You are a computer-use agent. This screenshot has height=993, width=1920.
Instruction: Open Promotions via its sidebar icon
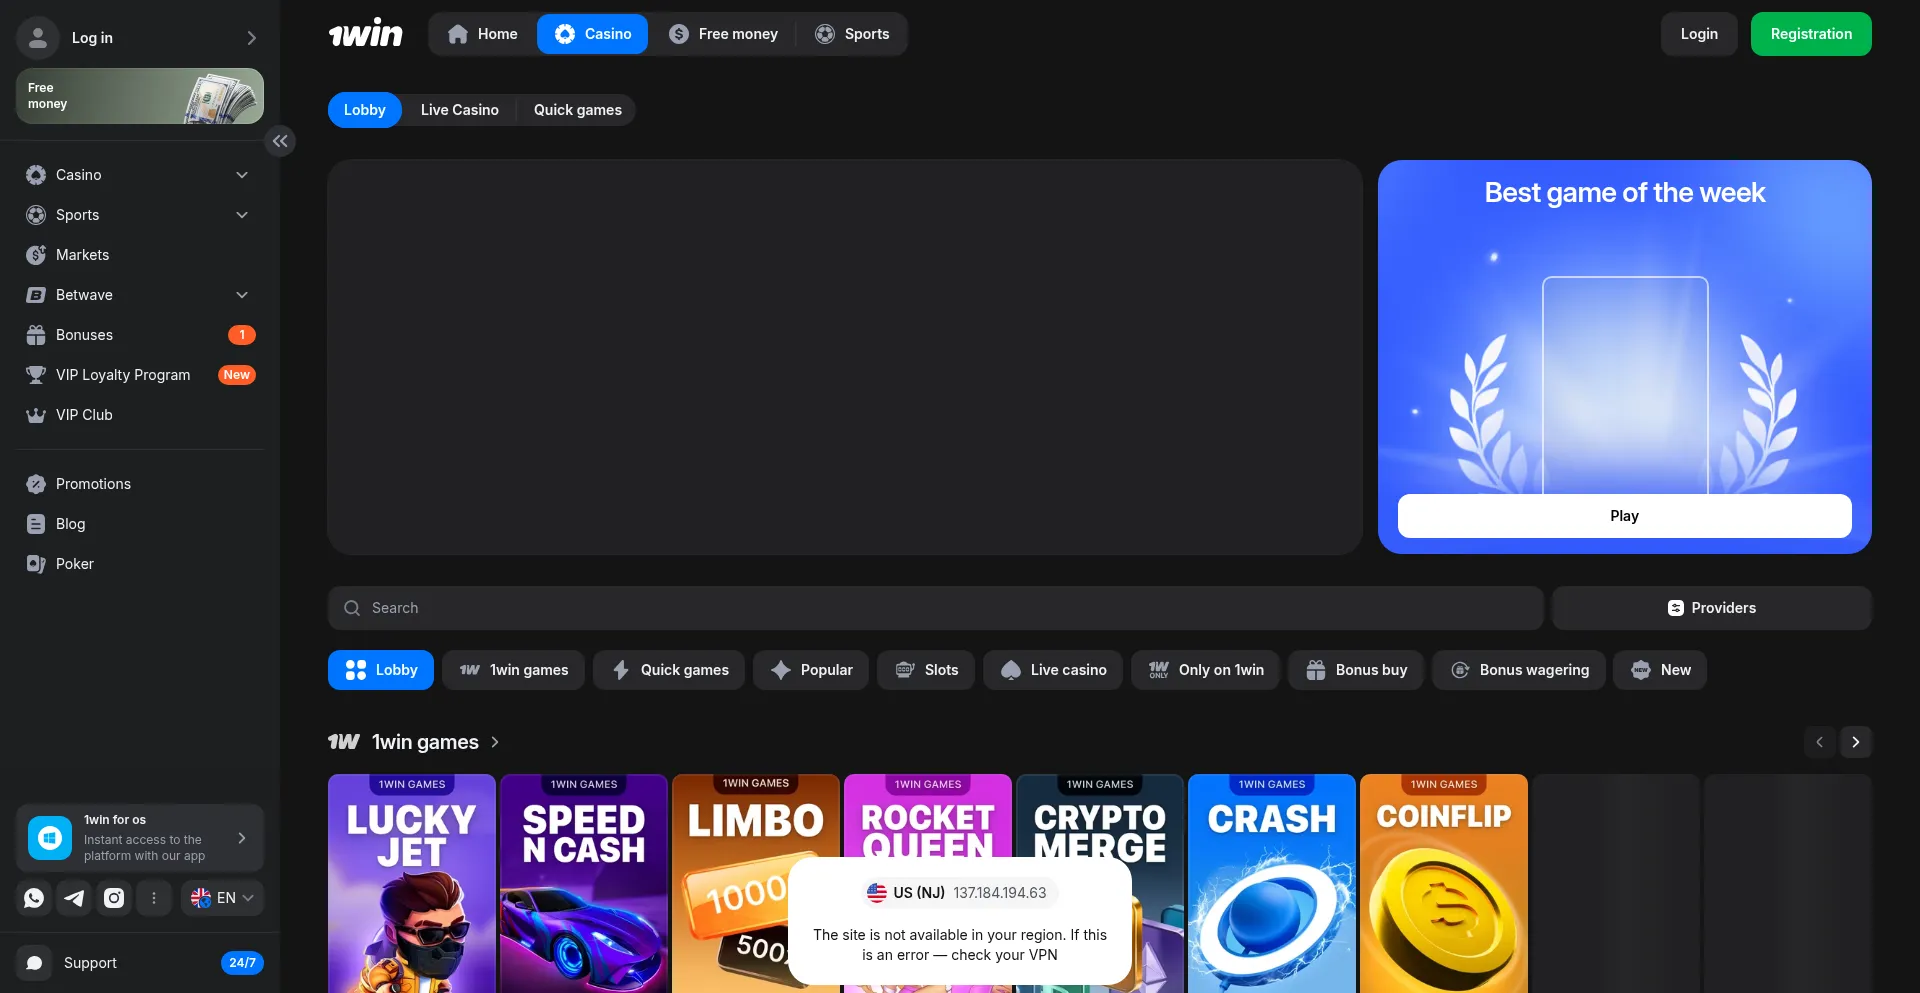coord(36,484)
